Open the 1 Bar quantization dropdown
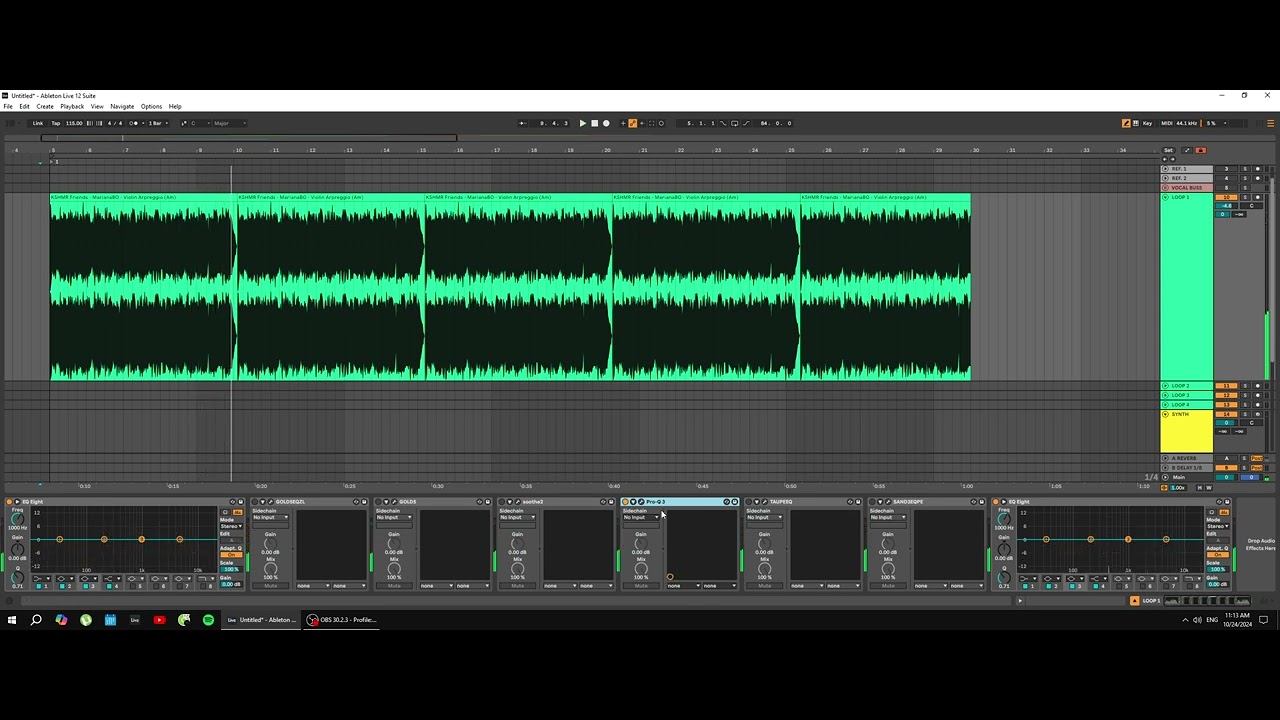Image resolution: width=1280 pixels, height=720 pixels. (x=158, y=123)
